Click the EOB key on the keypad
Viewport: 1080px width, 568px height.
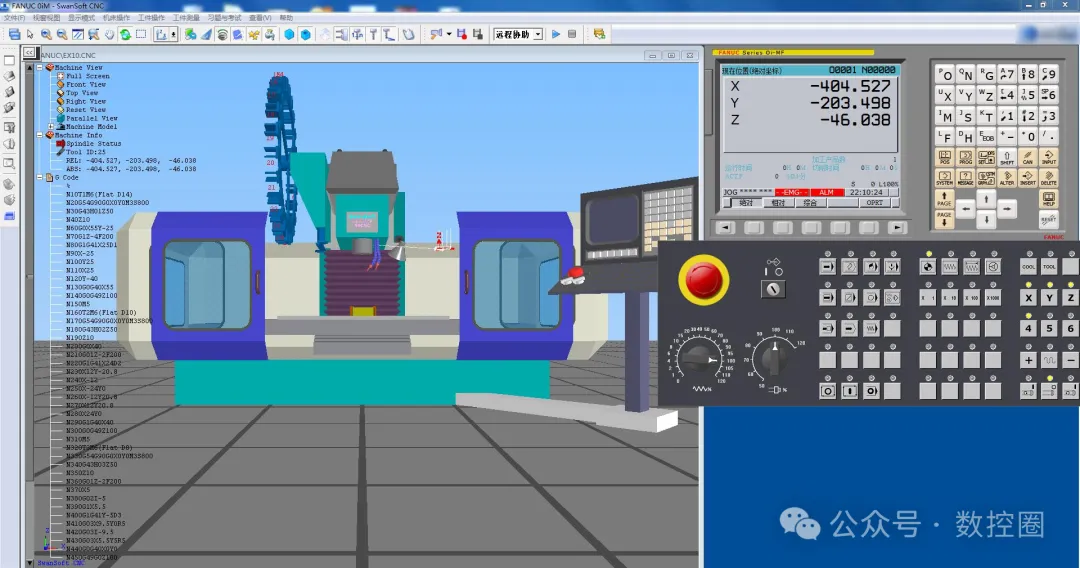(986, 136)
